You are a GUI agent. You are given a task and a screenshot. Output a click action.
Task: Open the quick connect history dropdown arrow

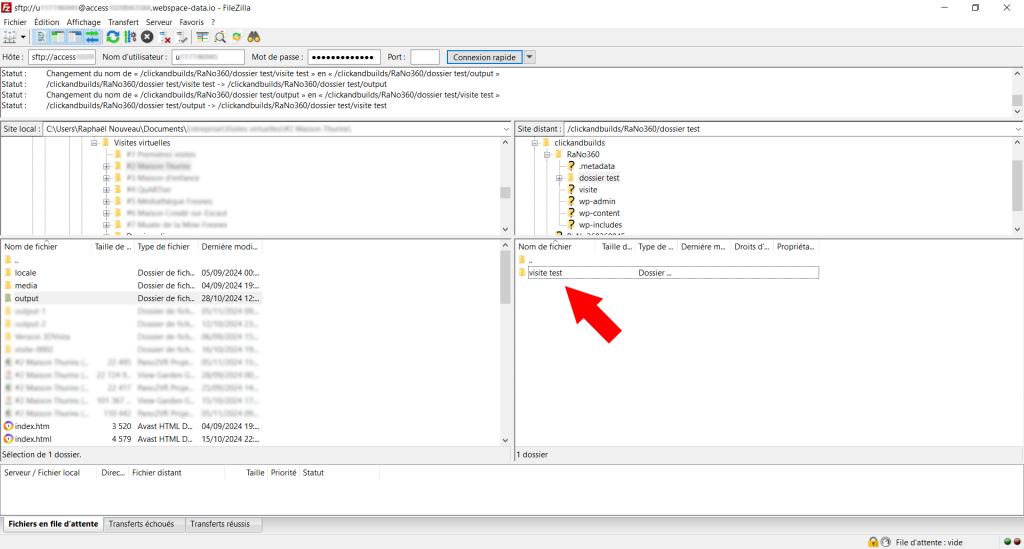[530, 57]
